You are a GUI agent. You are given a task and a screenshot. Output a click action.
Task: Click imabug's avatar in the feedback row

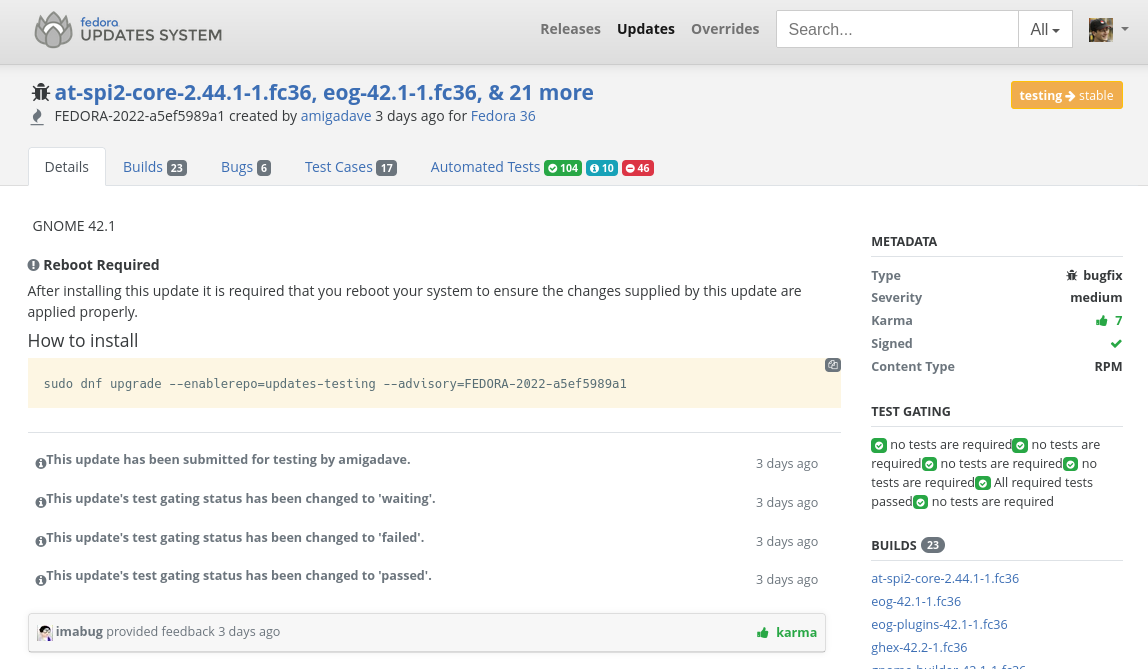(45, 632)
